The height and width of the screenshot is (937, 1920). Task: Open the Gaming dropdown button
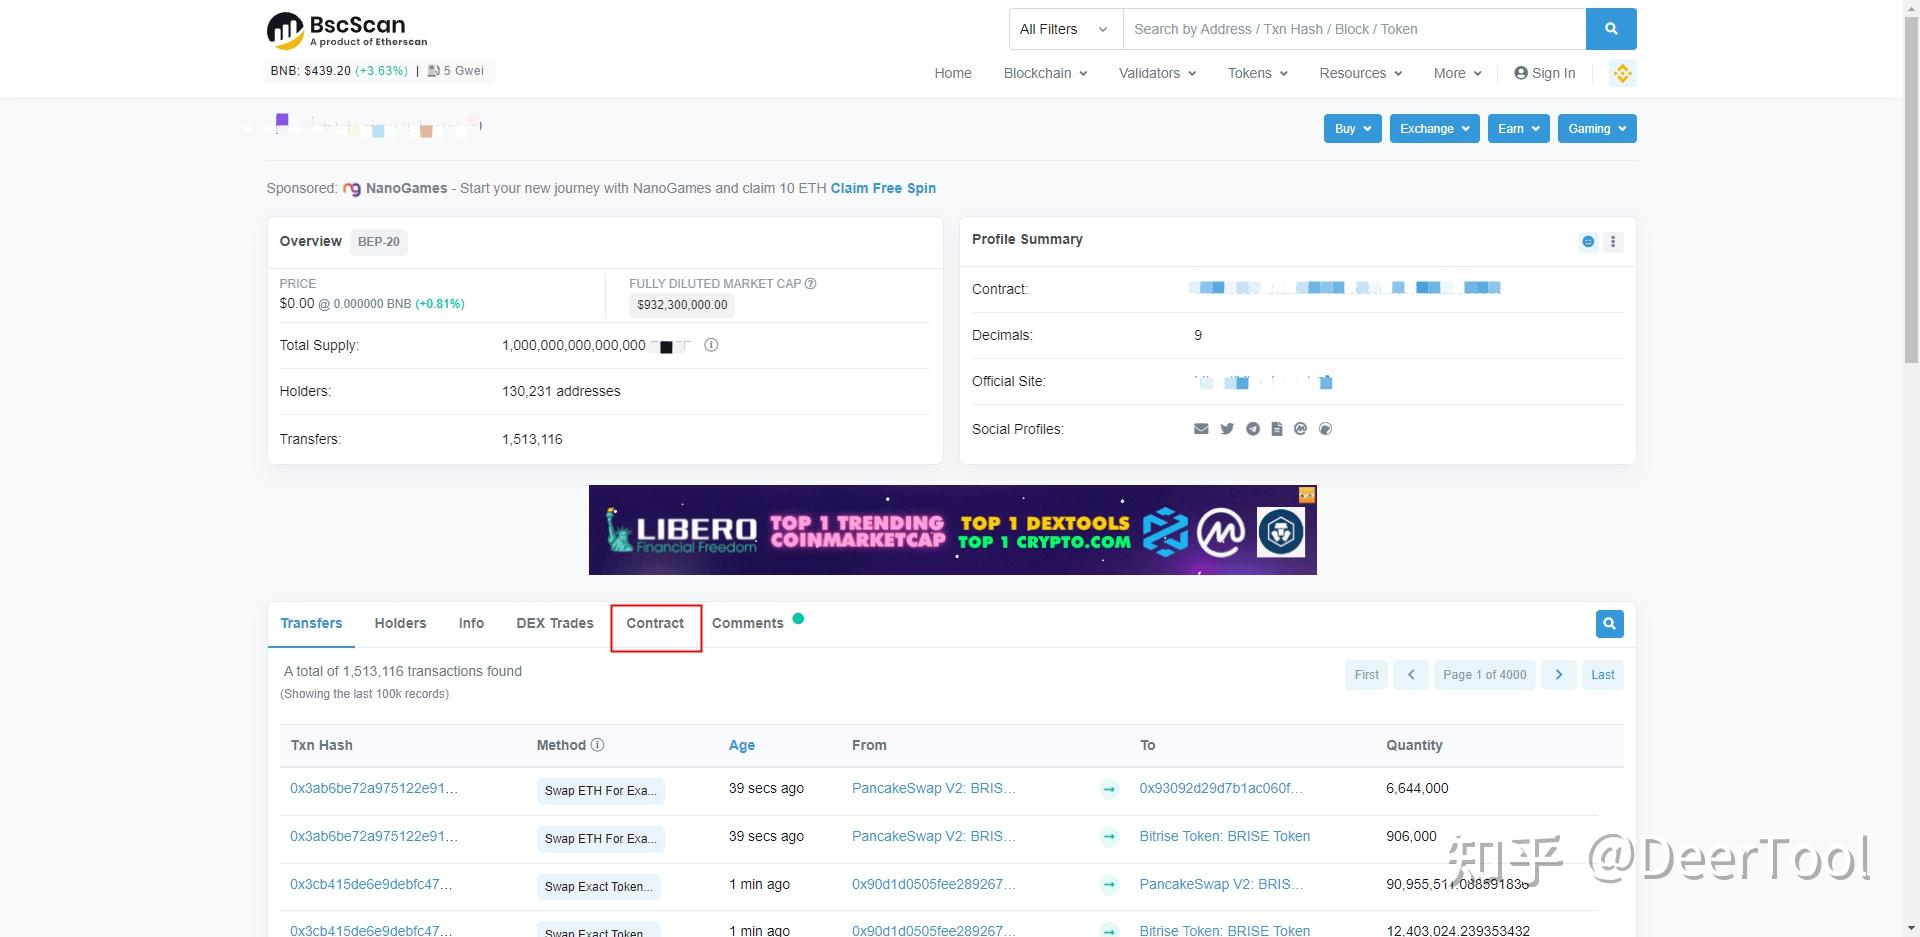1597,129
